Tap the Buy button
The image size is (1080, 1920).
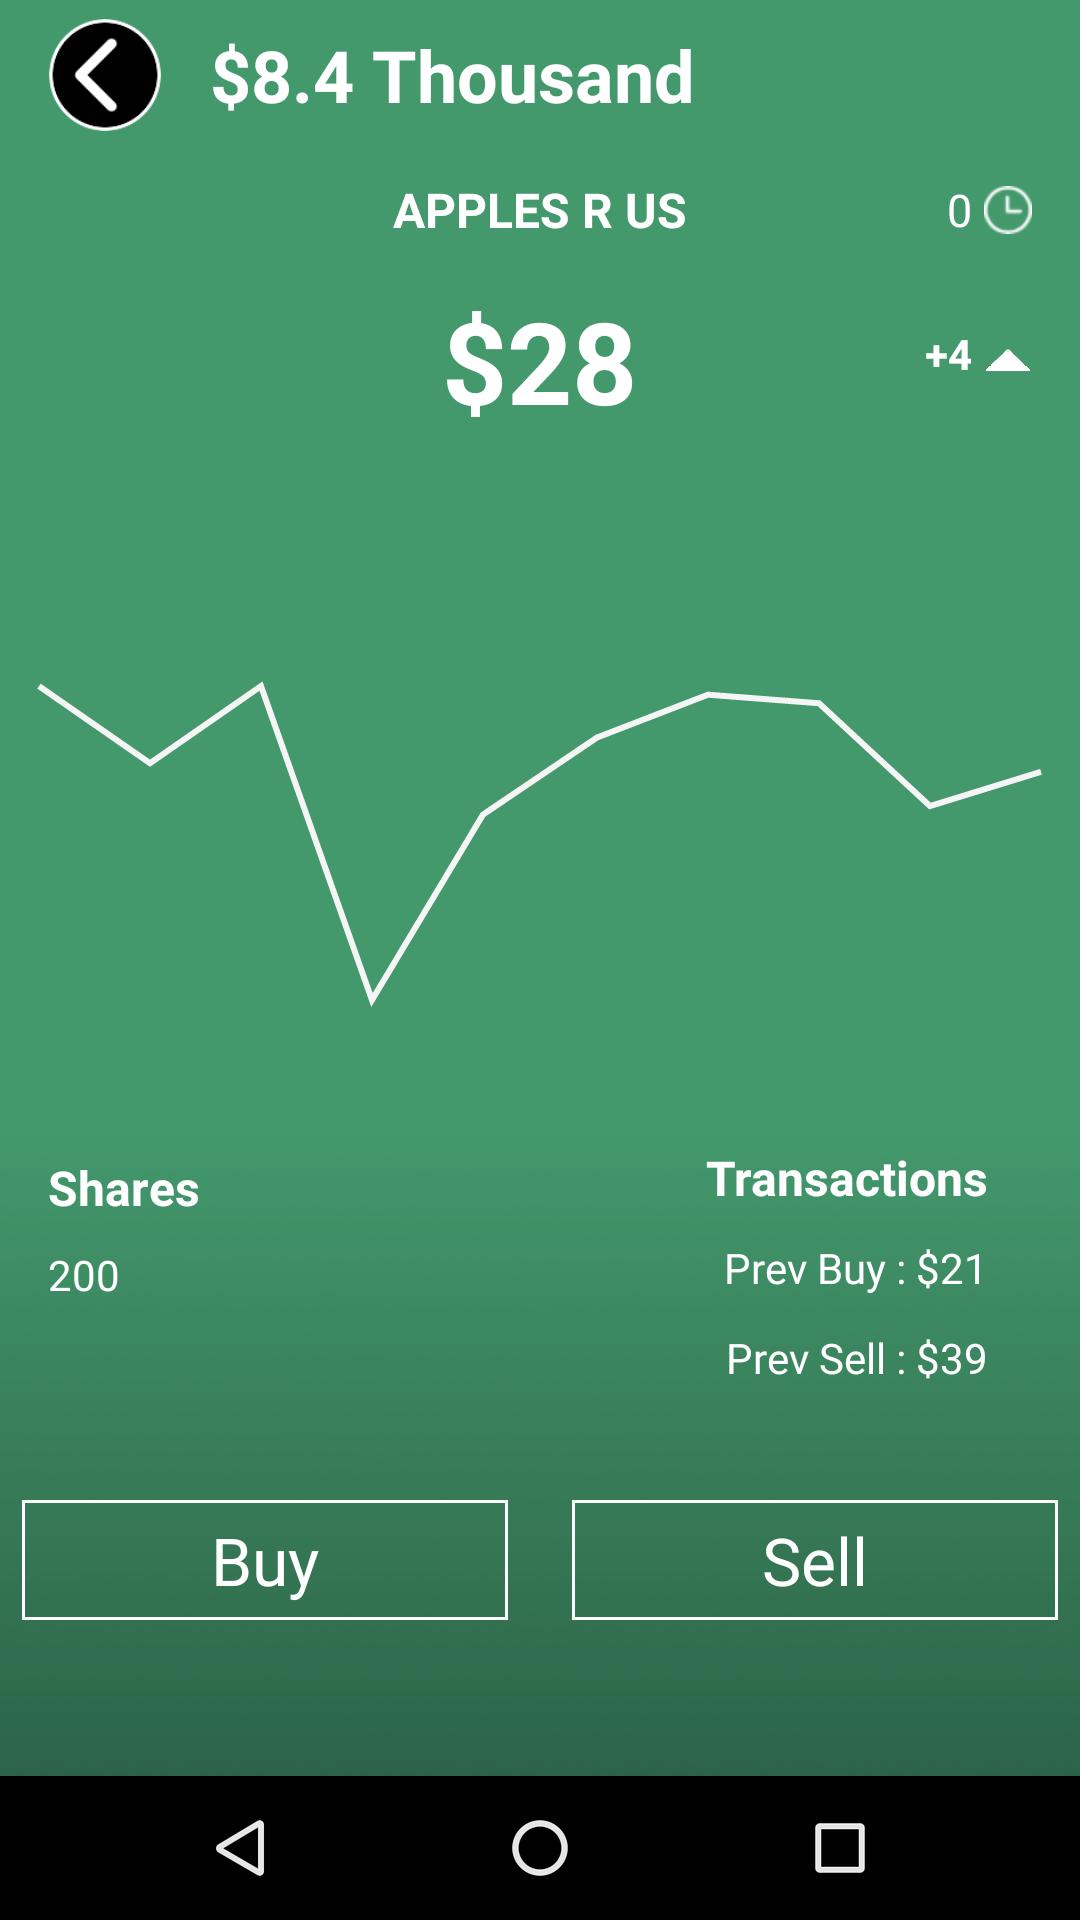click(x=265, y=1560)
